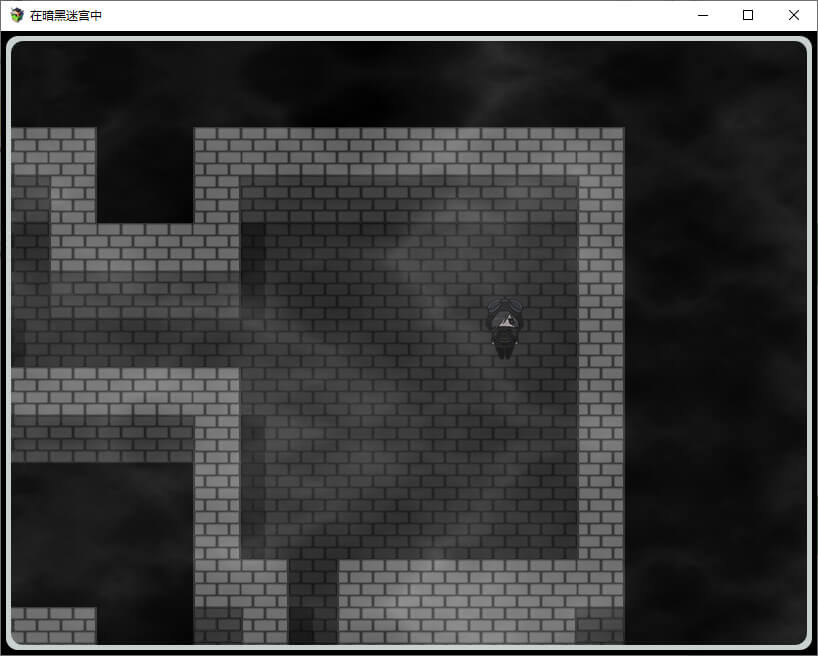Minimize the game window
Viewport: 818px width, 656px height.
click(702, 15)
